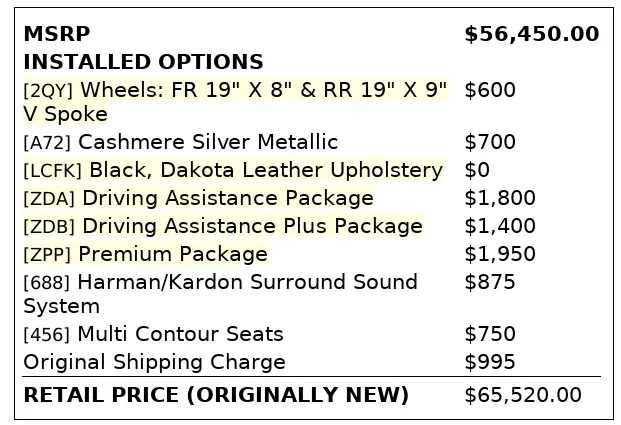Select the $1,800 price value
The height and width of the screenshot is (425, 621).
(x=500, y=199)
